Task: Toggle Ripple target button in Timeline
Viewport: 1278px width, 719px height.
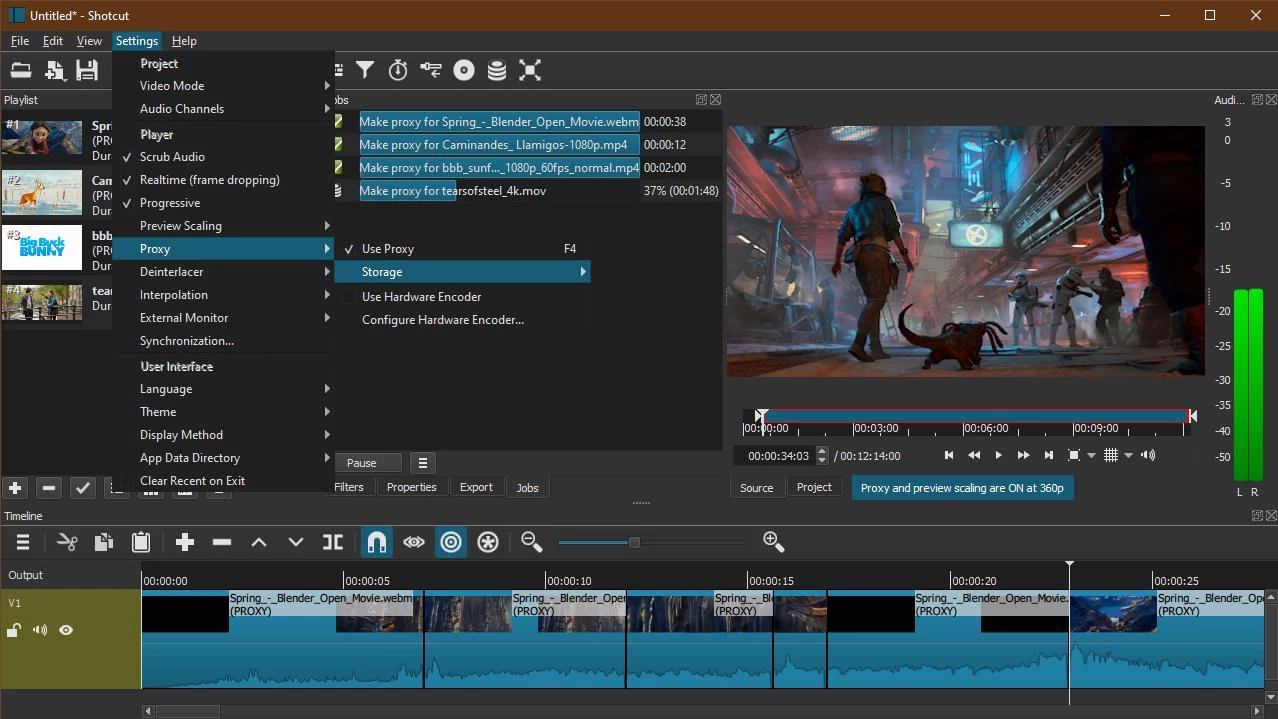Action: tap(451, 542)
